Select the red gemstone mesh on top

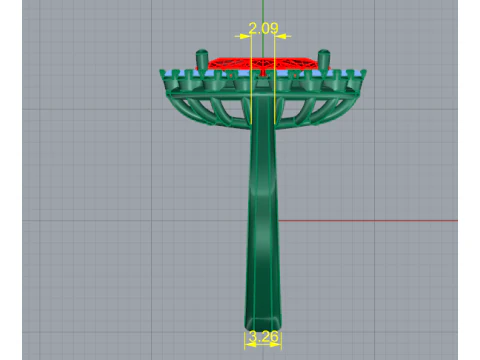263,64
